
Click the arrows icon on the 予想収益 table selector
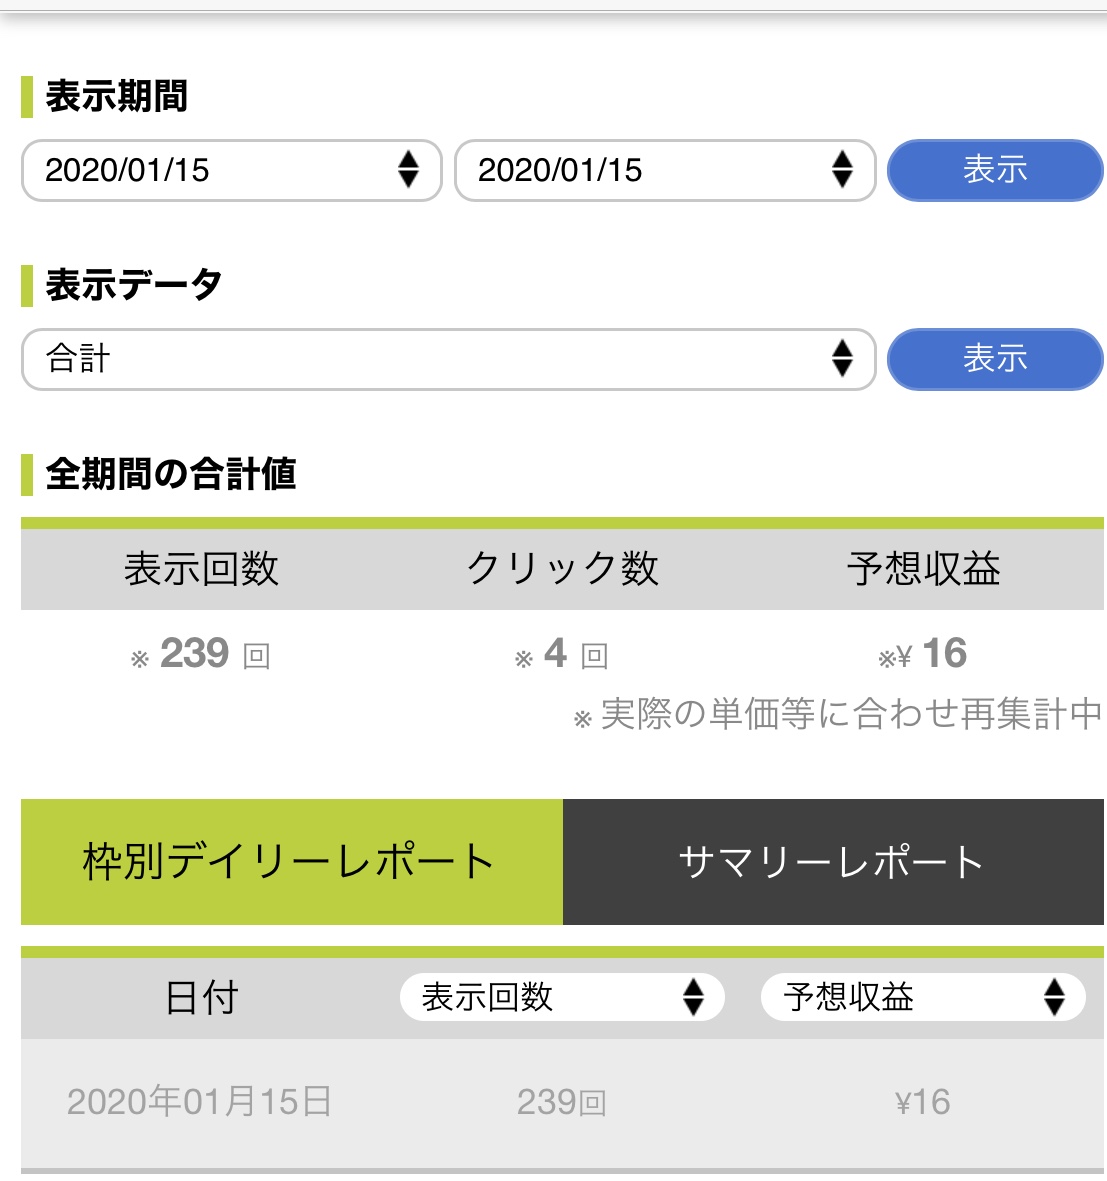coord(1054,997)
